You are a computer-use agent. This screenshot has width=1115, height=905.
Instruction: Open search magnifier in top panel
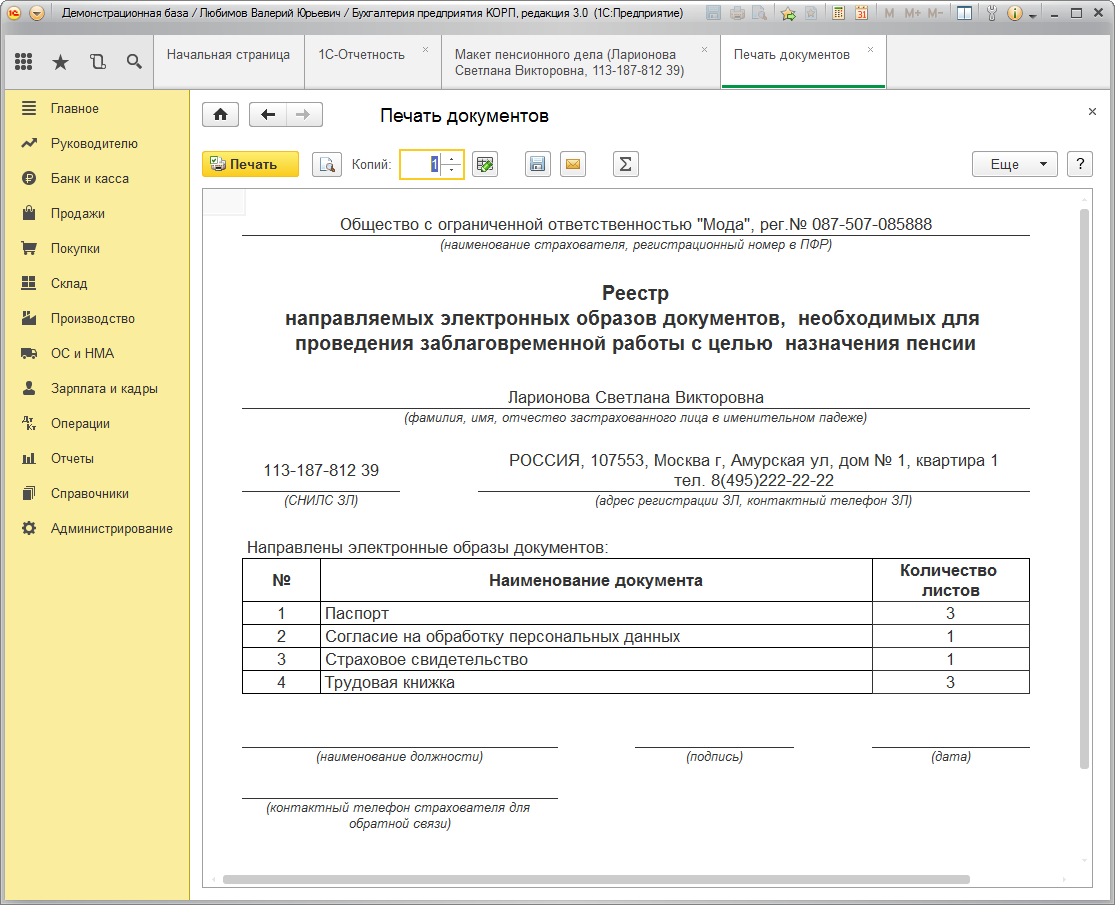click(134, 62)
